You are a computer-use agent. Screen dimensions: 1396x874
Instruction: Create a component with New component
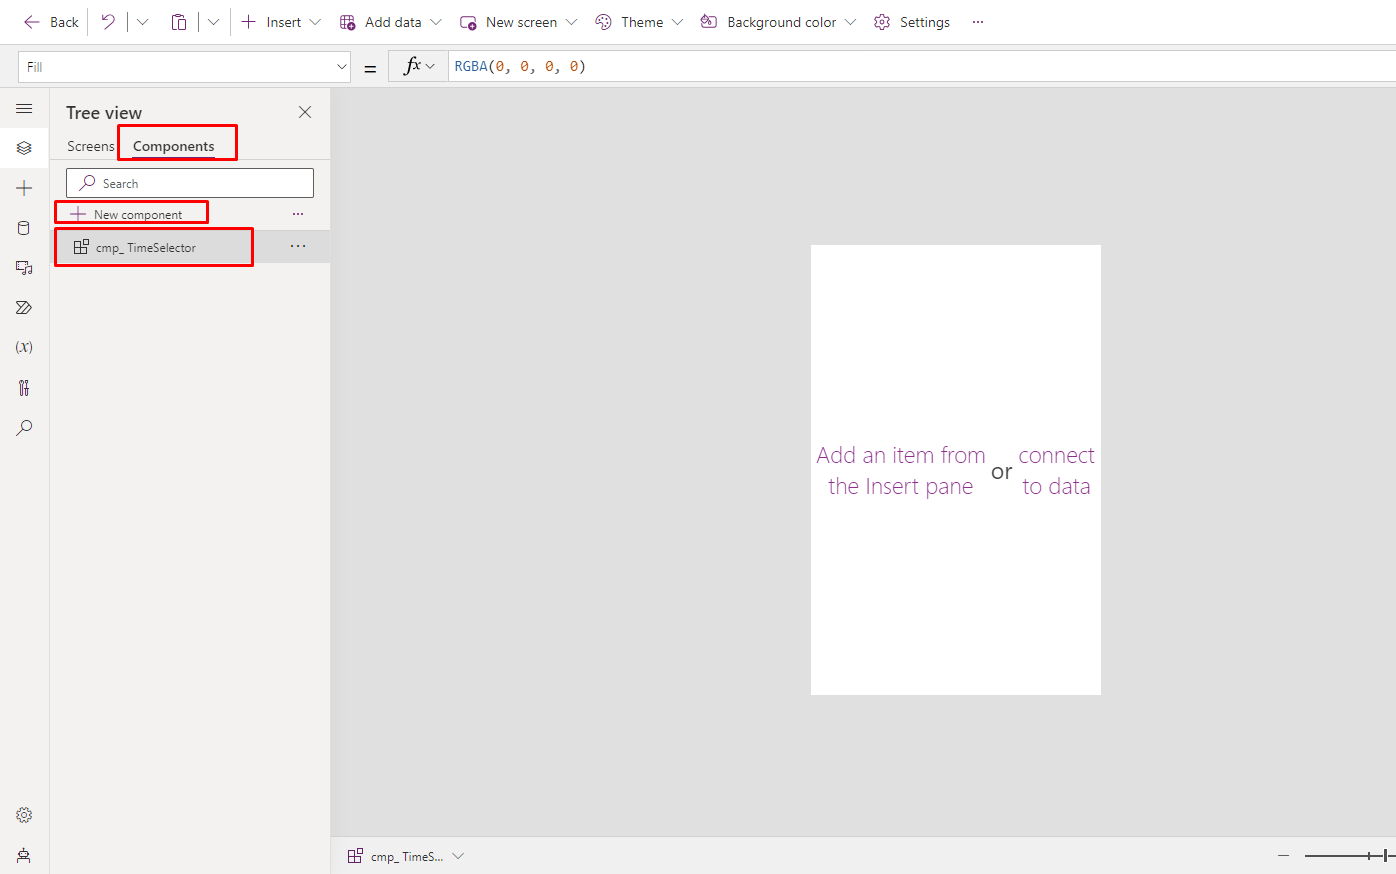click(131, 212)
